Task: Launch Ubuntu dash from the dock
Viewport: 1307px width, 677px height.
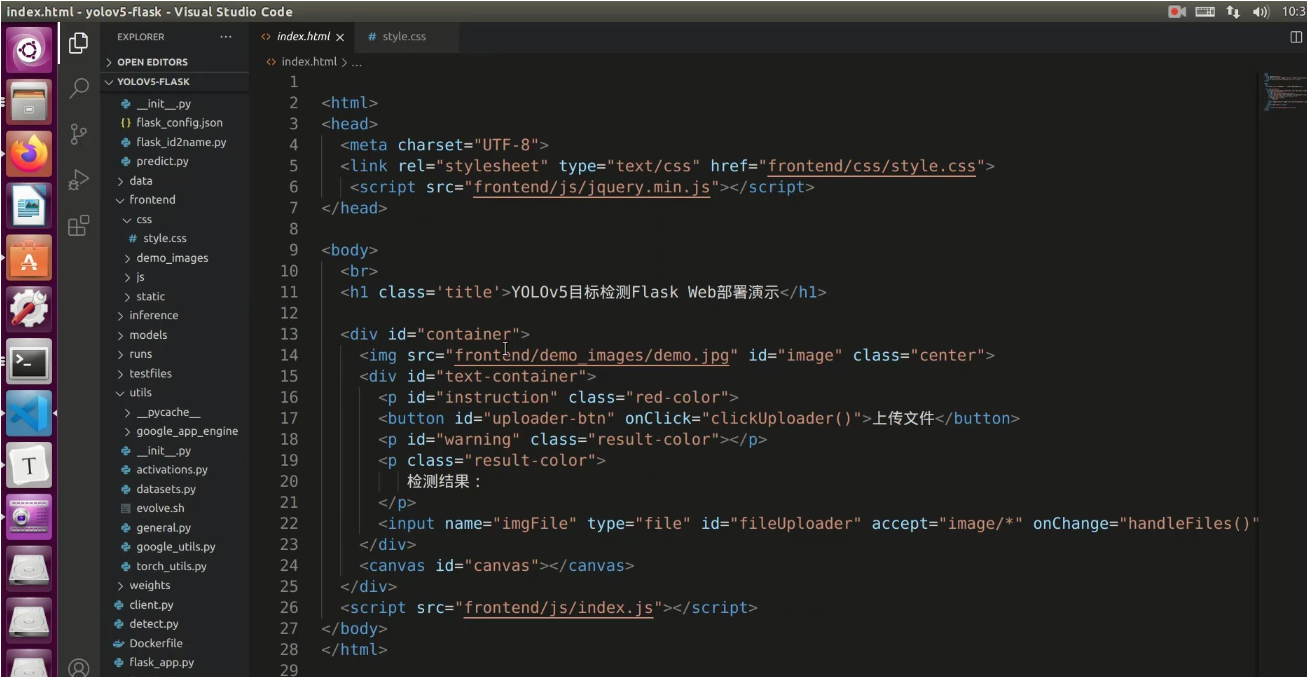Action: point(29,50)
